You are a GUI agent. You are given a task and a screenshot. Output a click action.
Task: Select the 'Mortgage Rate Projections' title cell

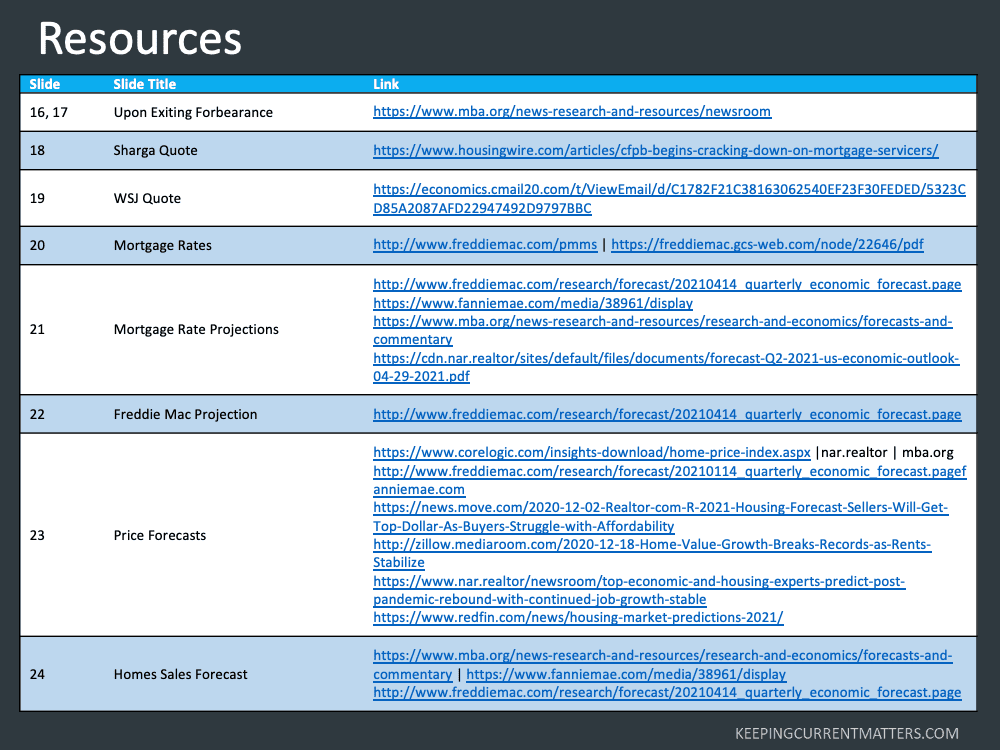[x=196, y=330]
